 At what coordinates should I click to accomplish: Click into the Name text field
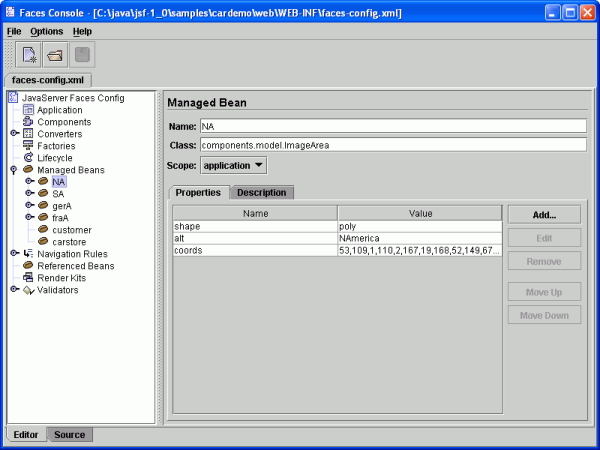click(392, 126)
